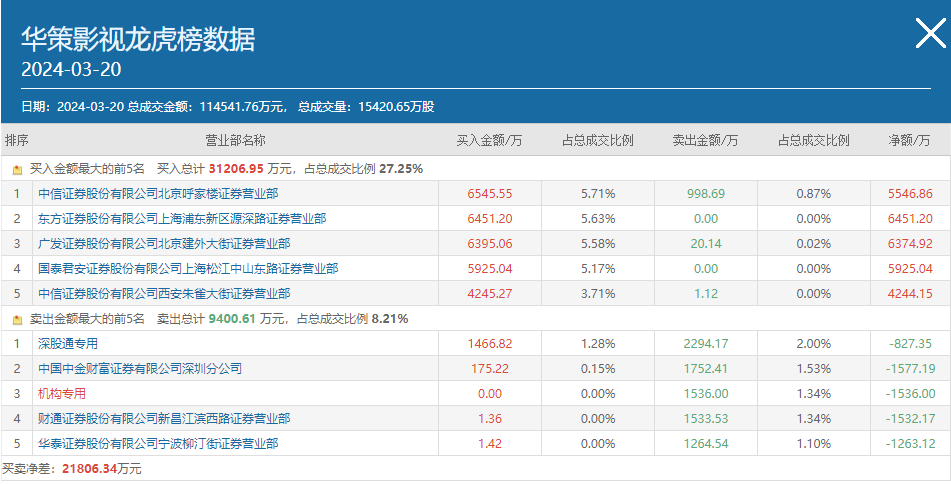Screen dimensions: 951x484
Task: Select sell amount 2294.17
Action: coord(706,344)
